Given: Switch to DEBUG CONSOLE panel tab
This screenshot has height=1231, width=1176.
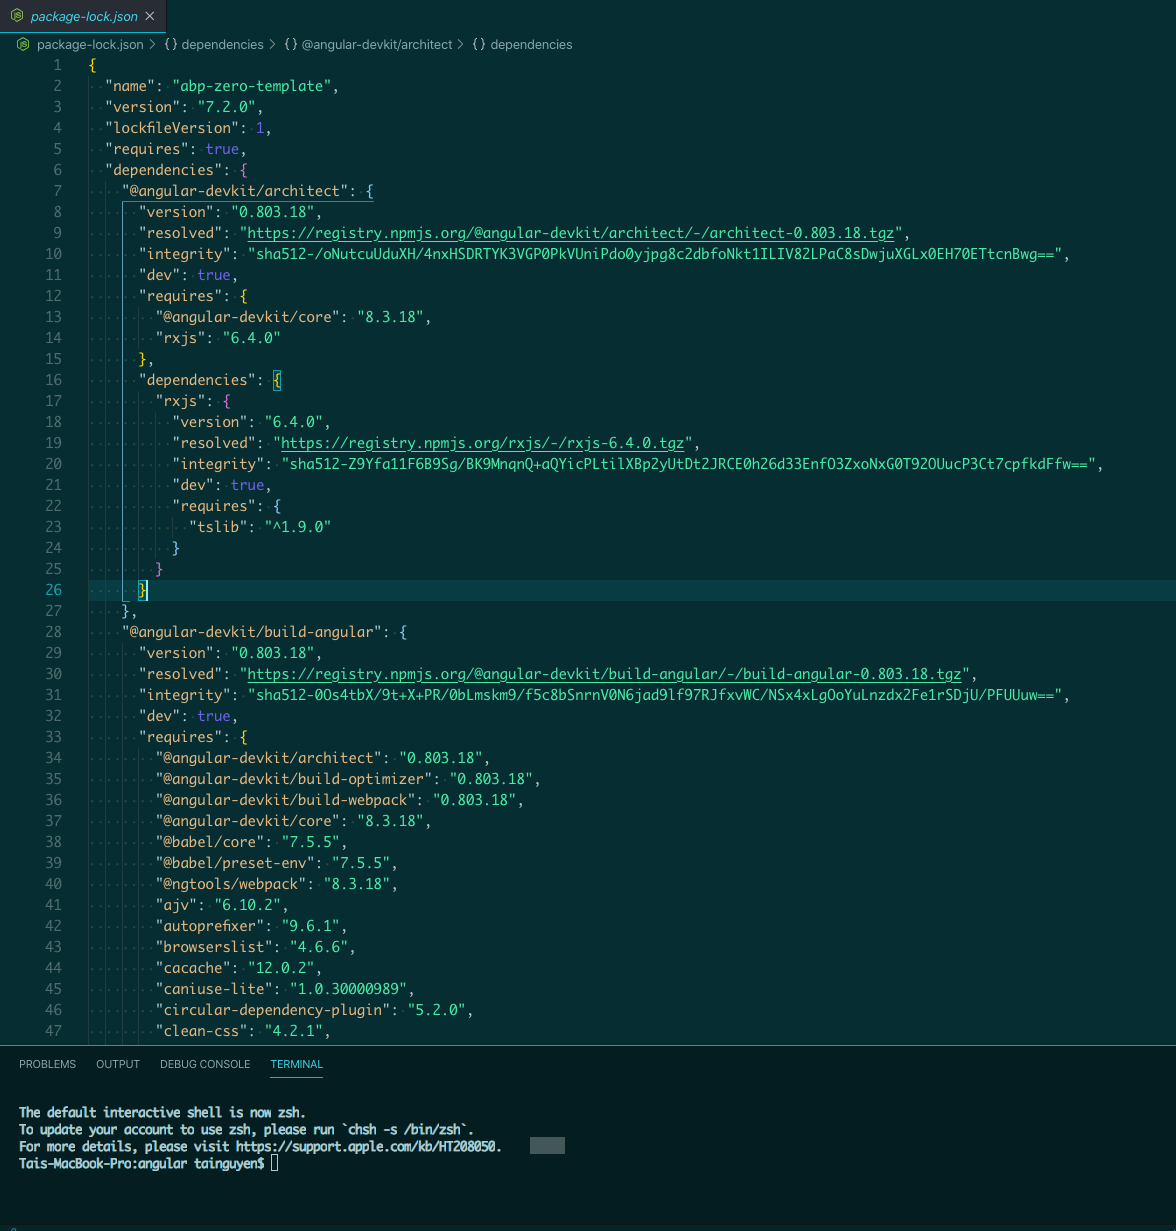Looking at the screenshot, I should coord(205,1064).
